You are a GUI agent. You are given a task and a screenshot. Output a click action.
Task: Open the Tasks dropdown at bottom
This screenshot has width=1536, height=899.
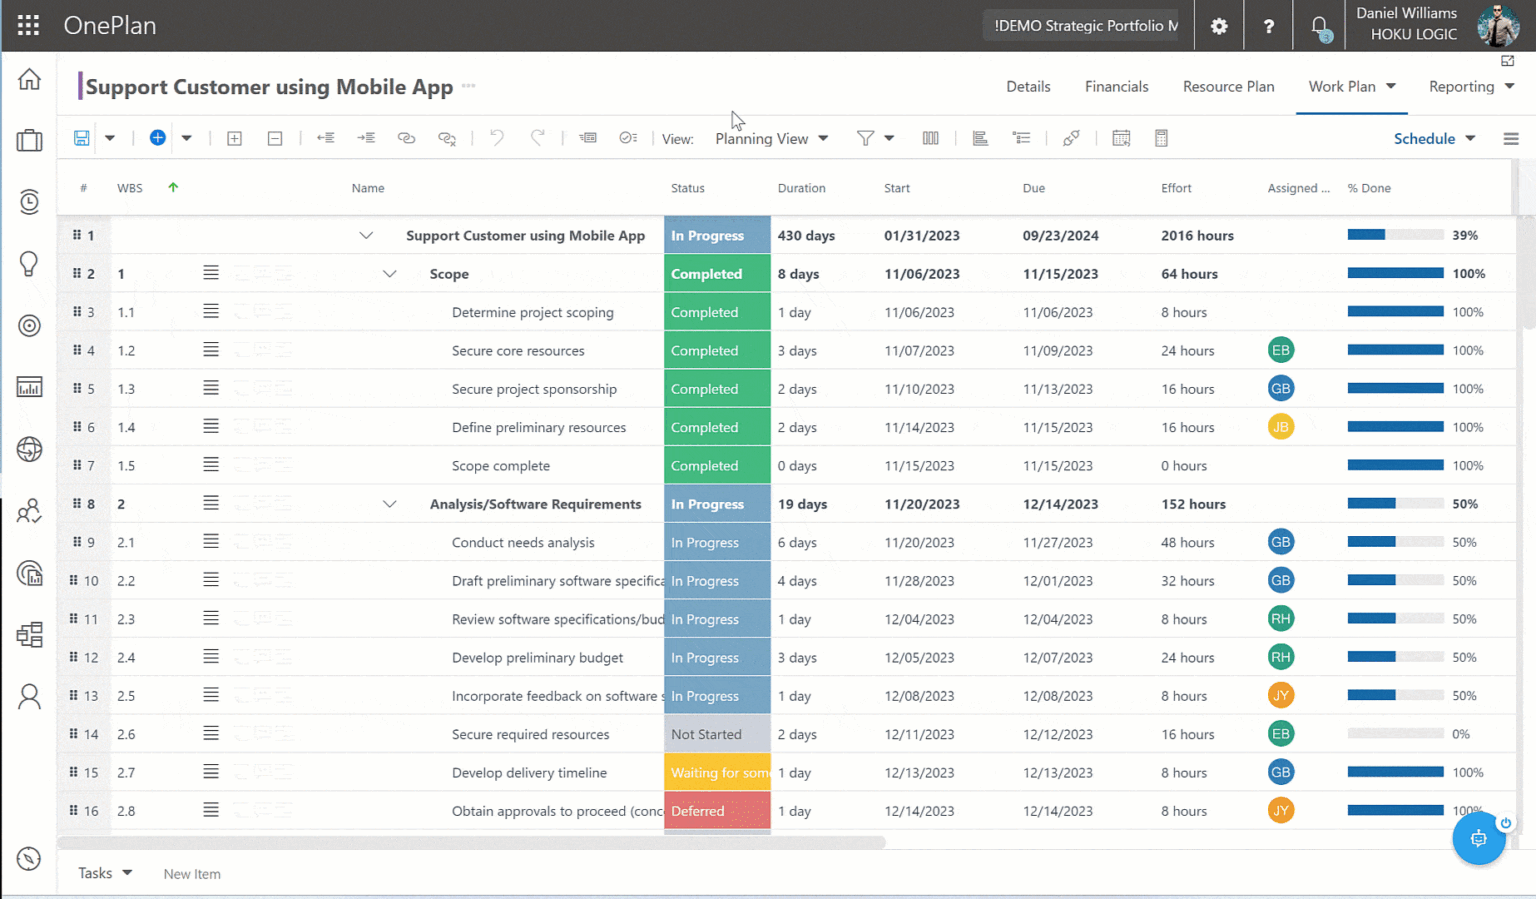point(105,873)
